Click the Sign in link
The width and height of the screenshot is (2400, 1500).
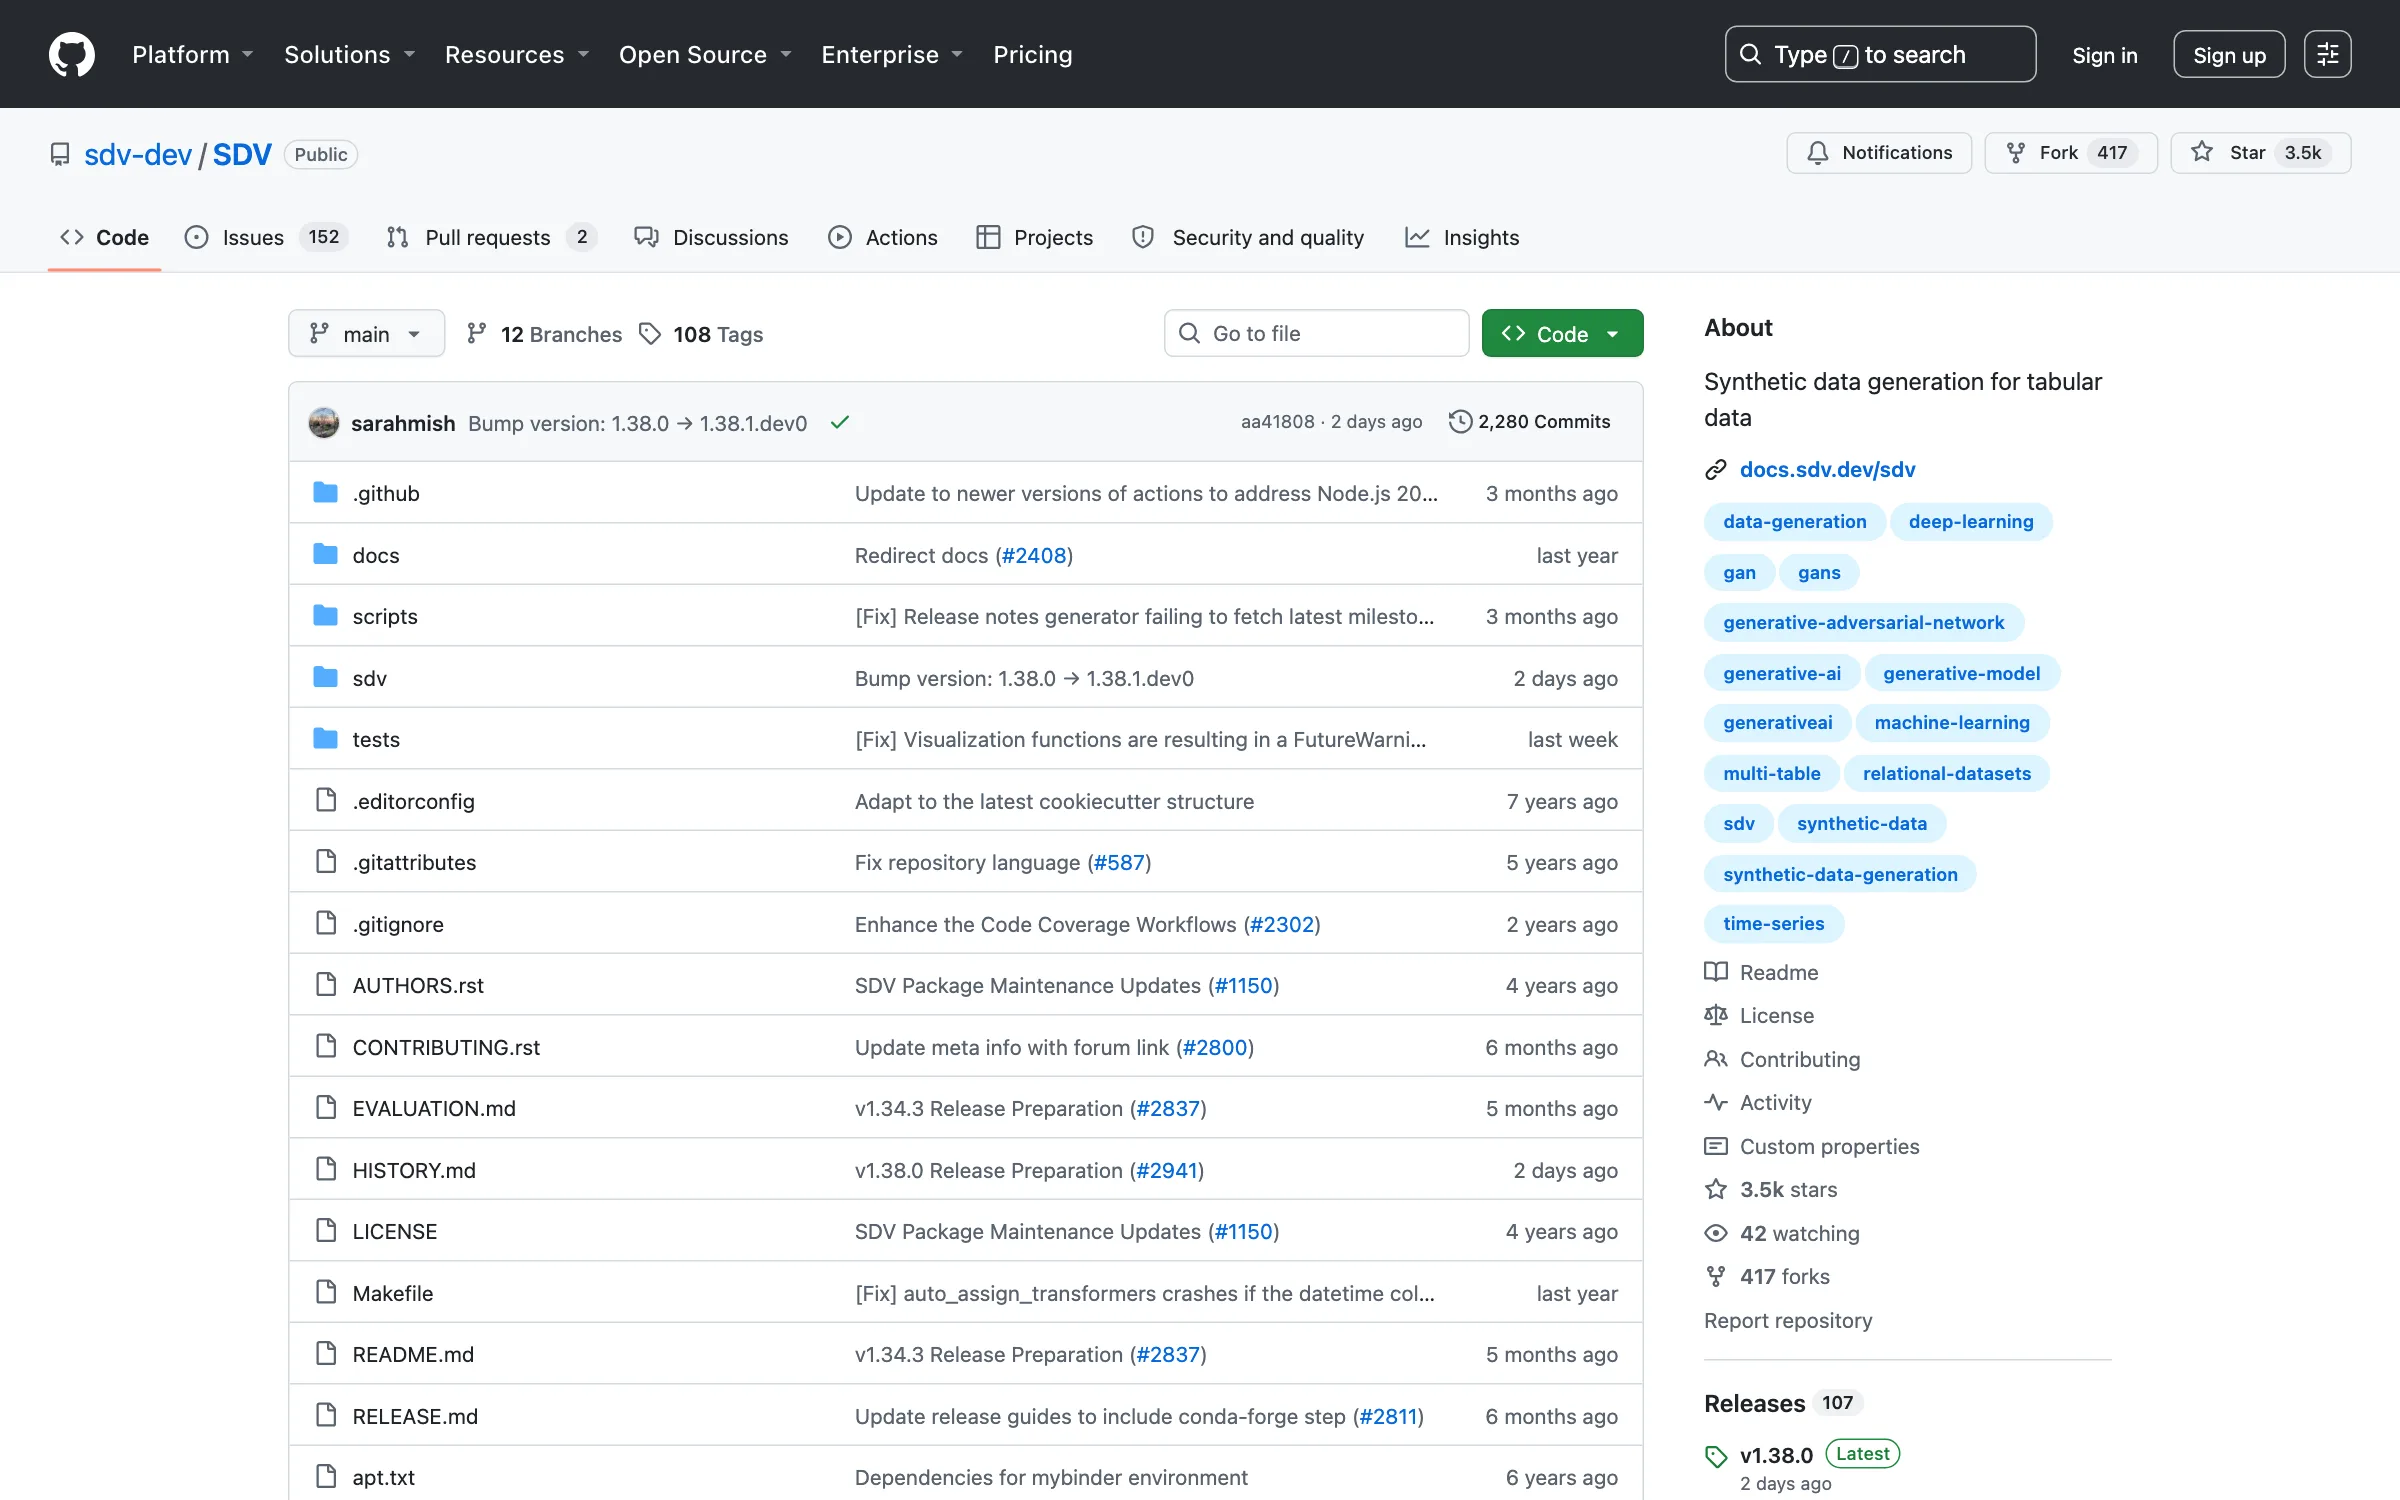pyautogui.click(x=2105, y=55)
